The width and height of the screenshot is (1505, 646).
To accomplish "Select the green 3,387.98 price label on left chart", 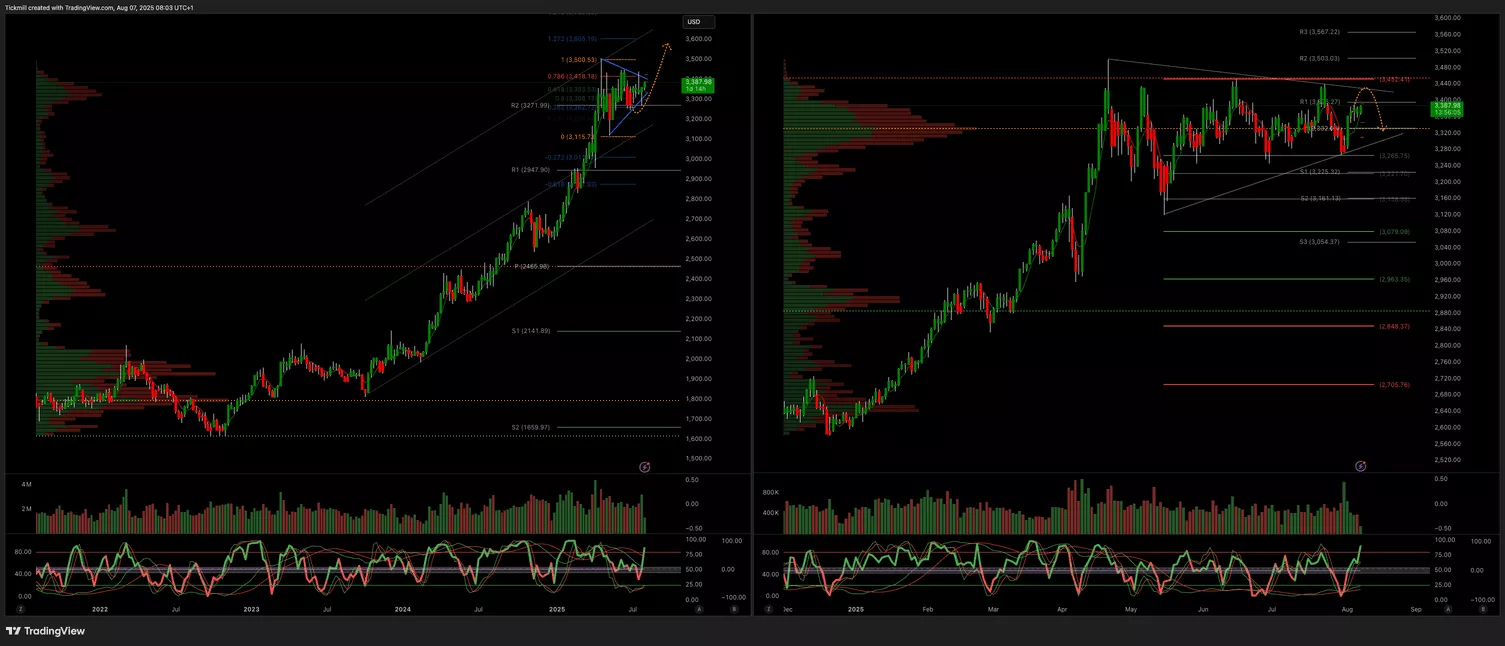I will click(x=695, y=85).
